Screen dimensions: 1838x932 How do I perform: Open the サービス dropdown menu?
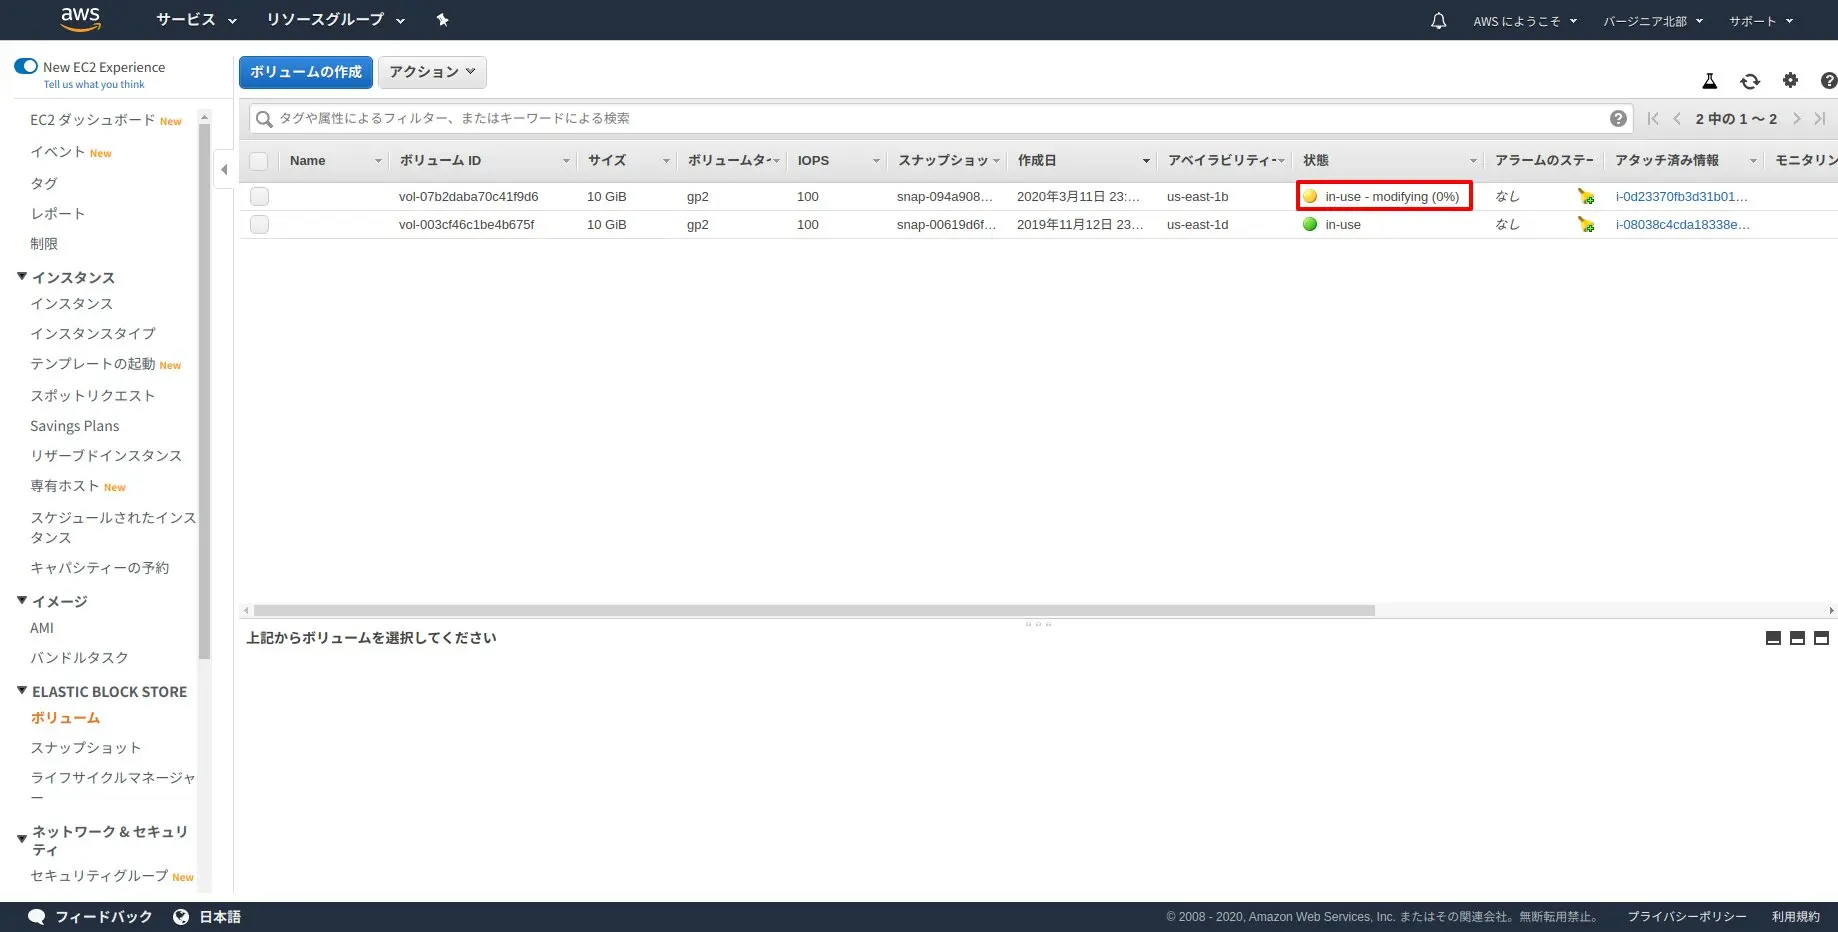pos(196,20)
